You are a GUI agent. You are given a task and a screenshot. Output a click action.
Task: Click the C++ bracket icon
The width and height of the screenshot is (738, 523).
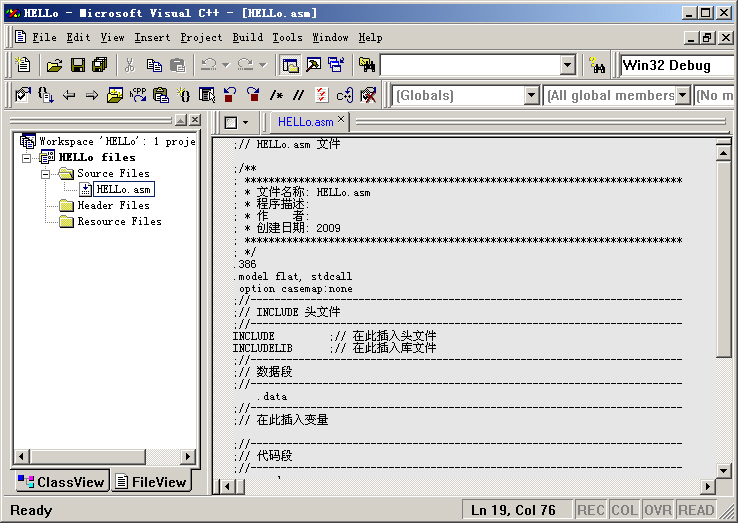click(x=345, y=95)
